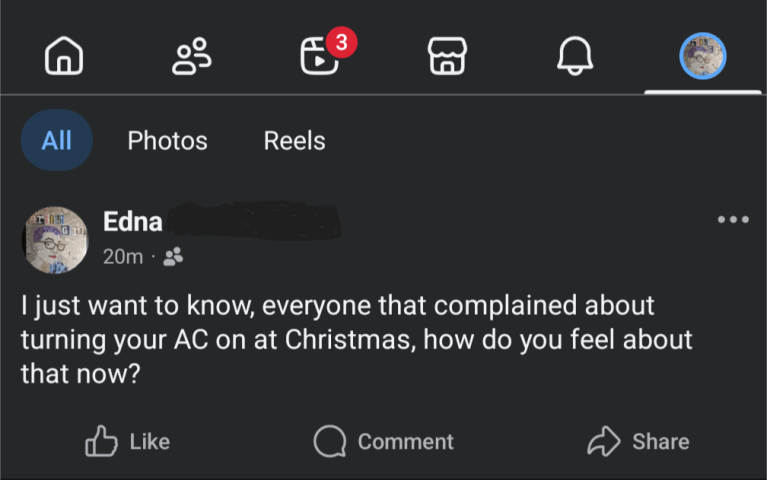Select the All filter tab
Viewport: 767px width, 480px height.
tap(56, 141)
